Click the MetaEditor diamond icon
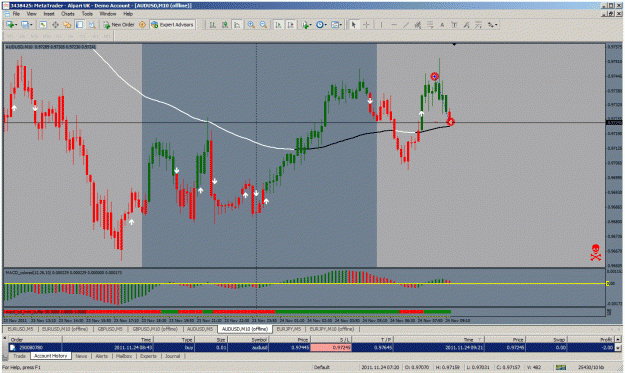Image resolution: width=625 pixels, height=373 pixels. [x=142, y=25]
